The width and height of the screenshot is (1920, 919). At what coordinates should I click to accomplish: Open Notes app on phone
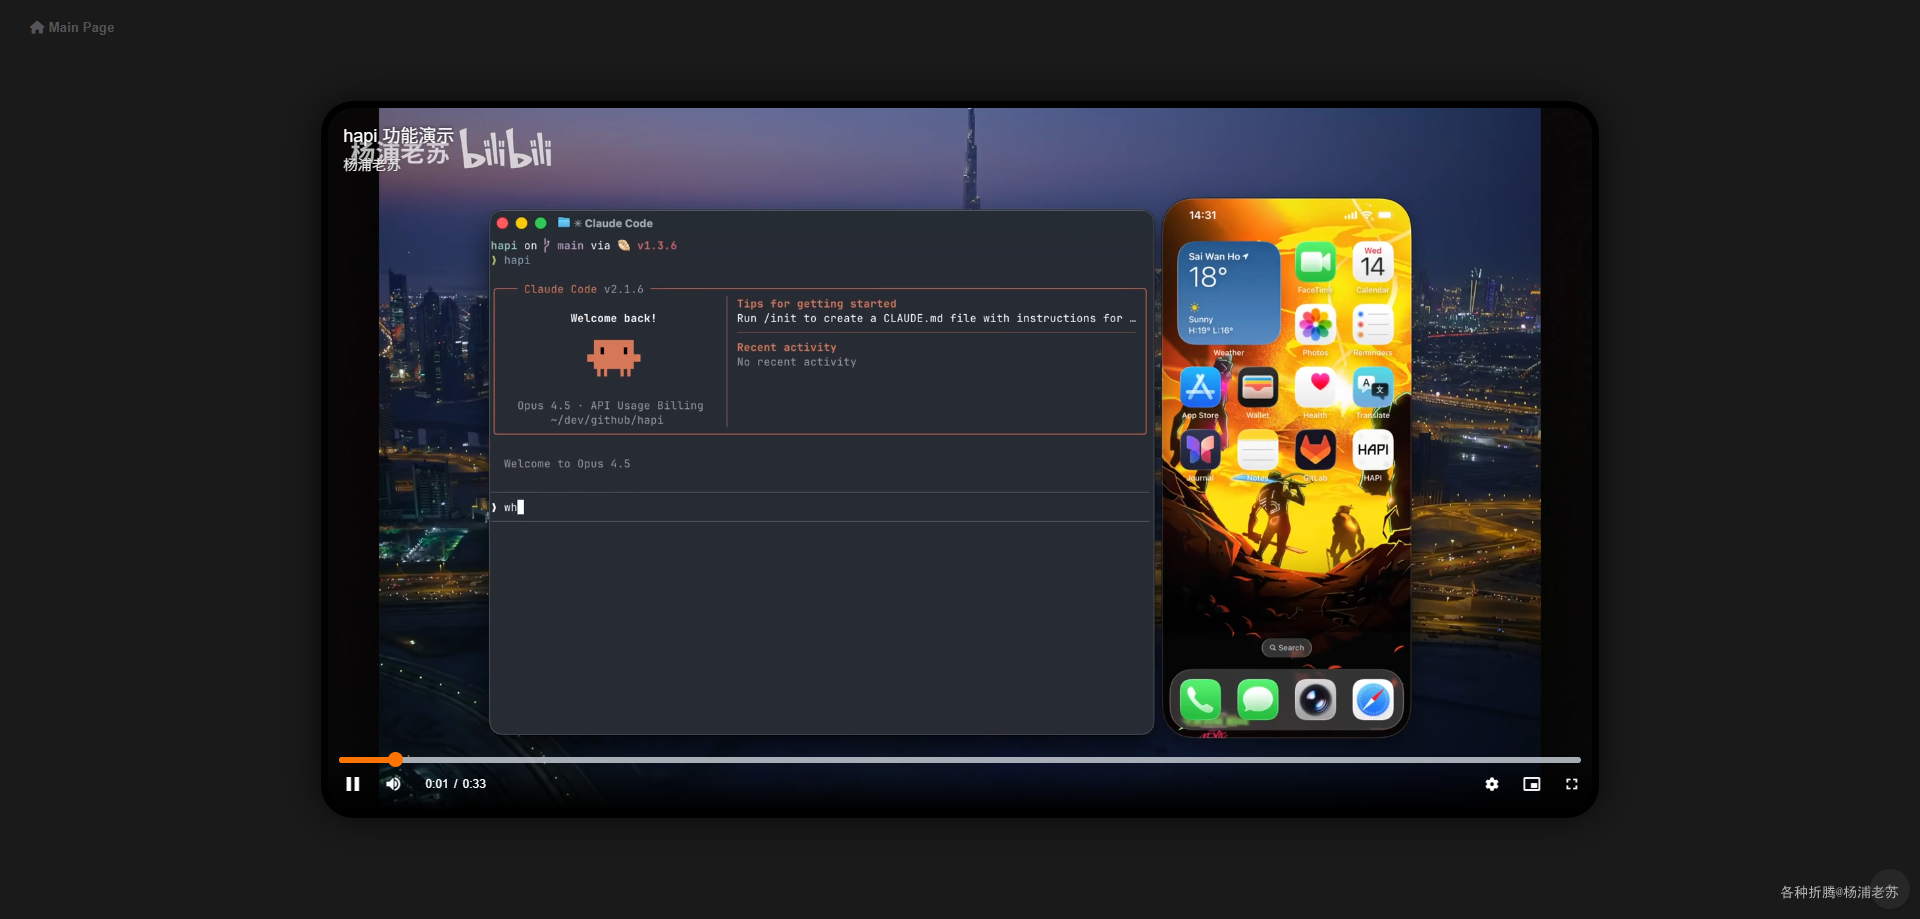pyautogui.click(x=1258, y=450)
